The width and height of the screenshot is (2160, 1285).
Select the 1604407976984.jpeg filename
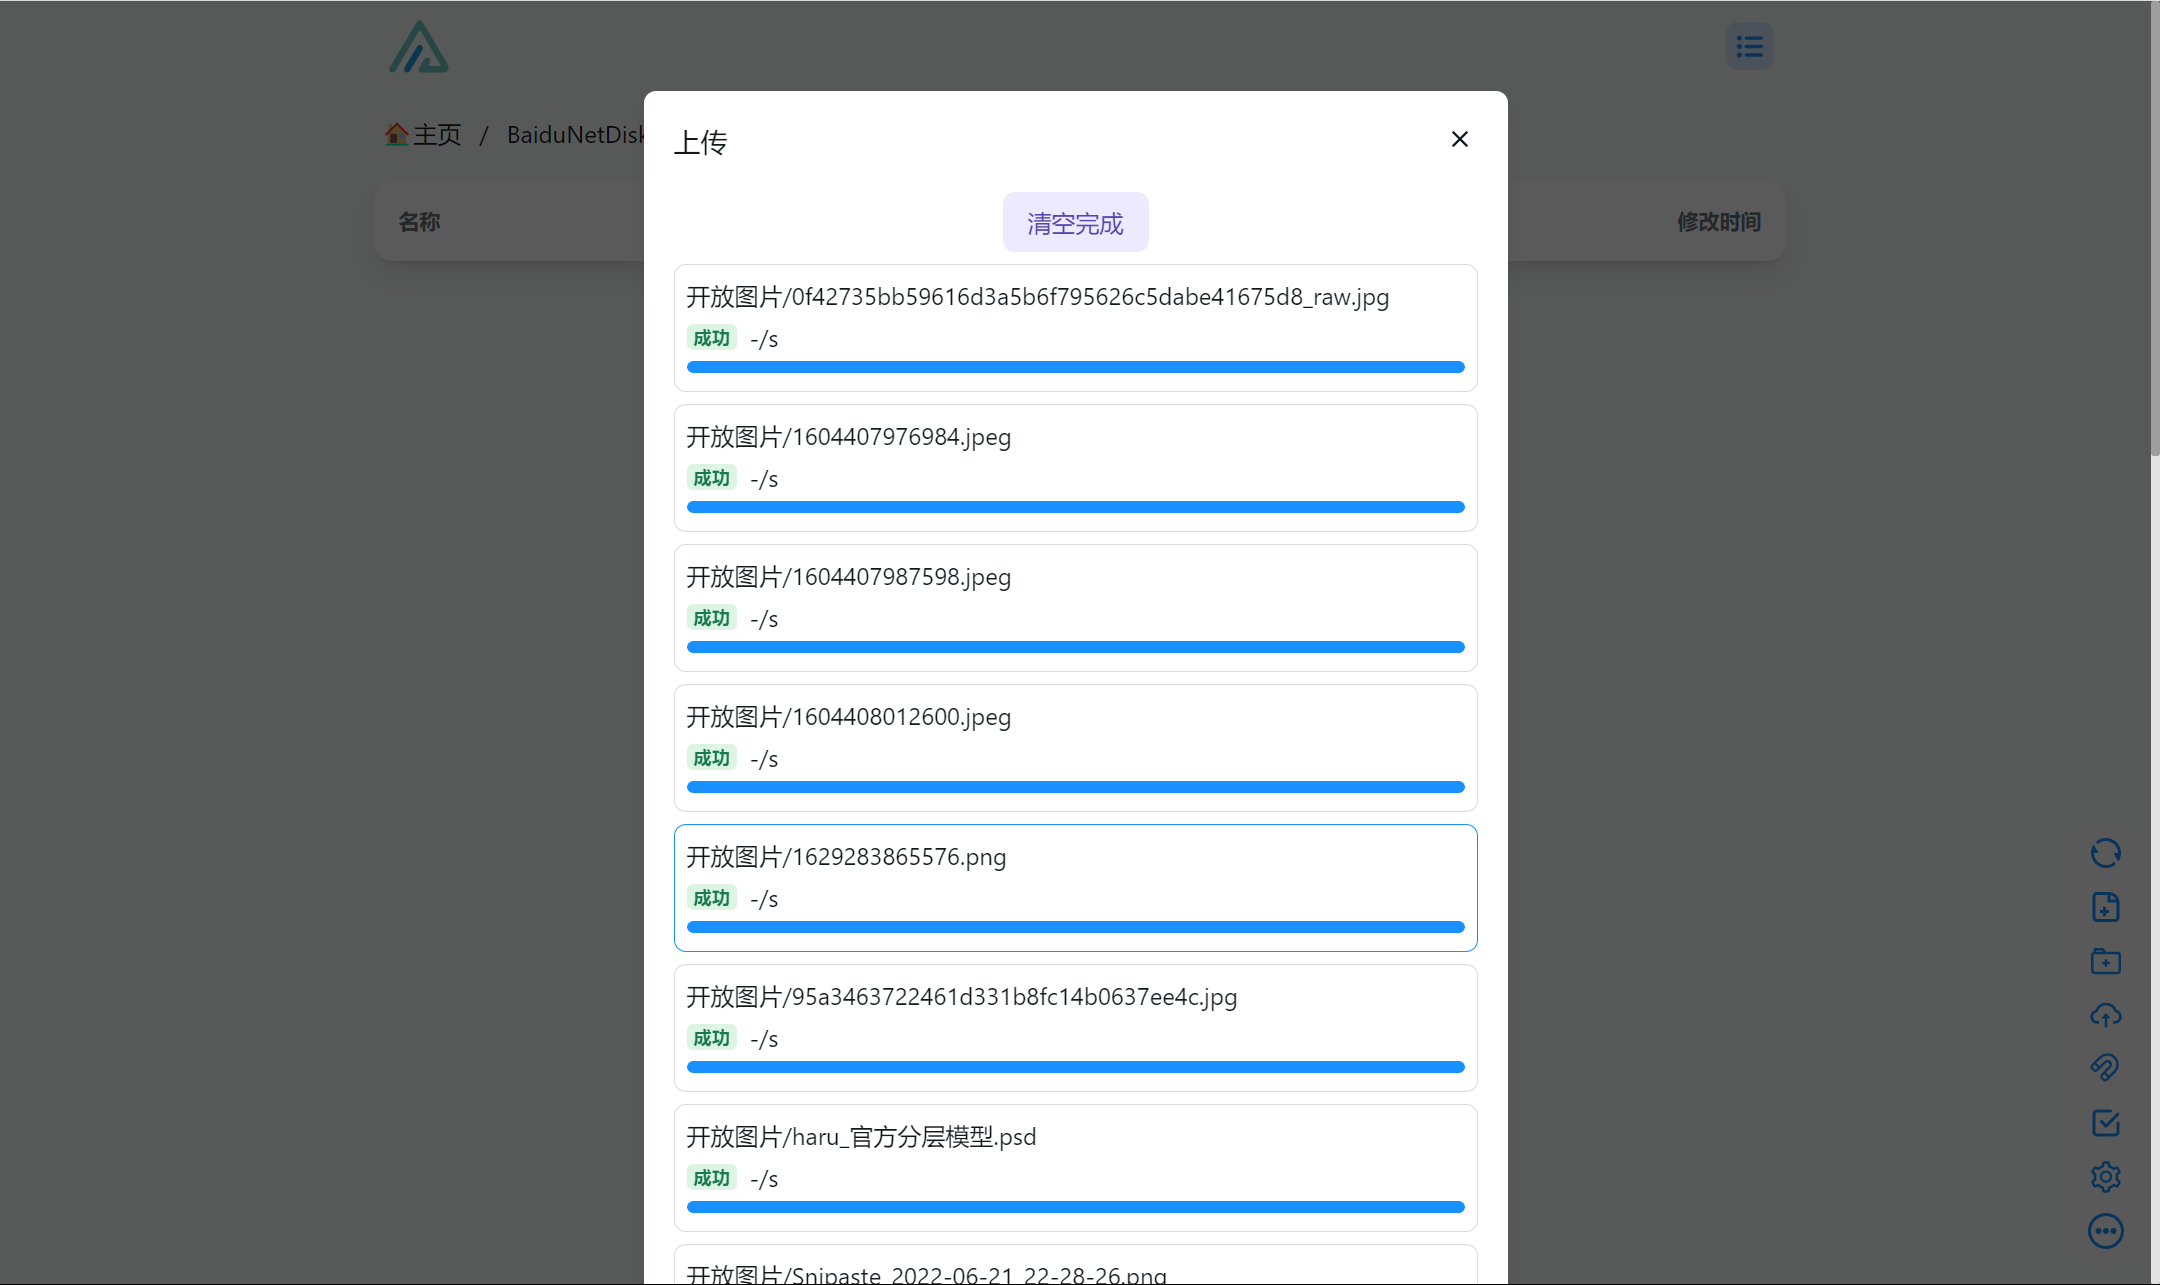click(848, 437)
